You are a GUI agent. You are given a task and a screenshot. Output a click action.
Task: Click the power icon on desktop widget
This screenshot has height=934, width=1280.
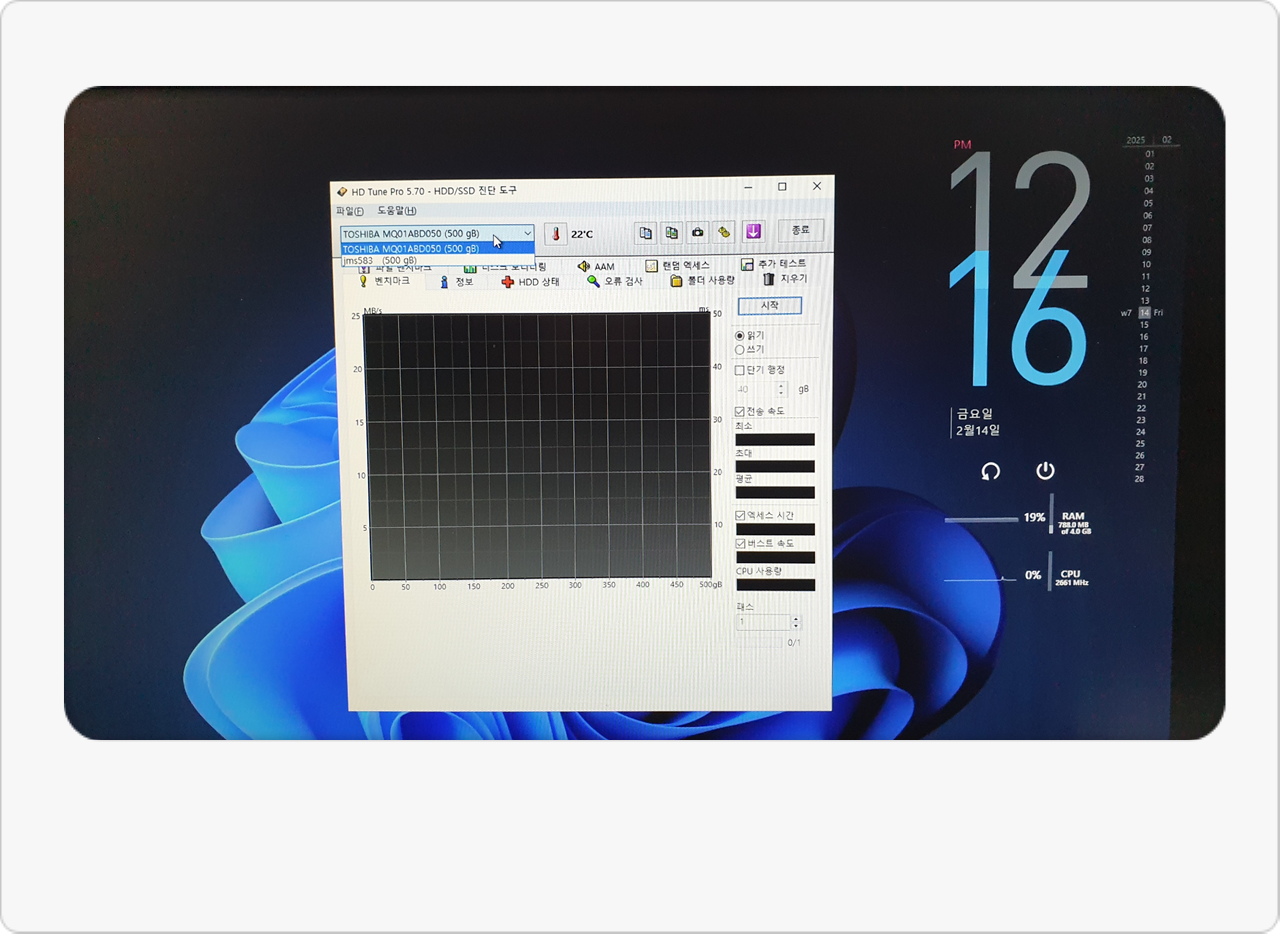coord(1045,470)
